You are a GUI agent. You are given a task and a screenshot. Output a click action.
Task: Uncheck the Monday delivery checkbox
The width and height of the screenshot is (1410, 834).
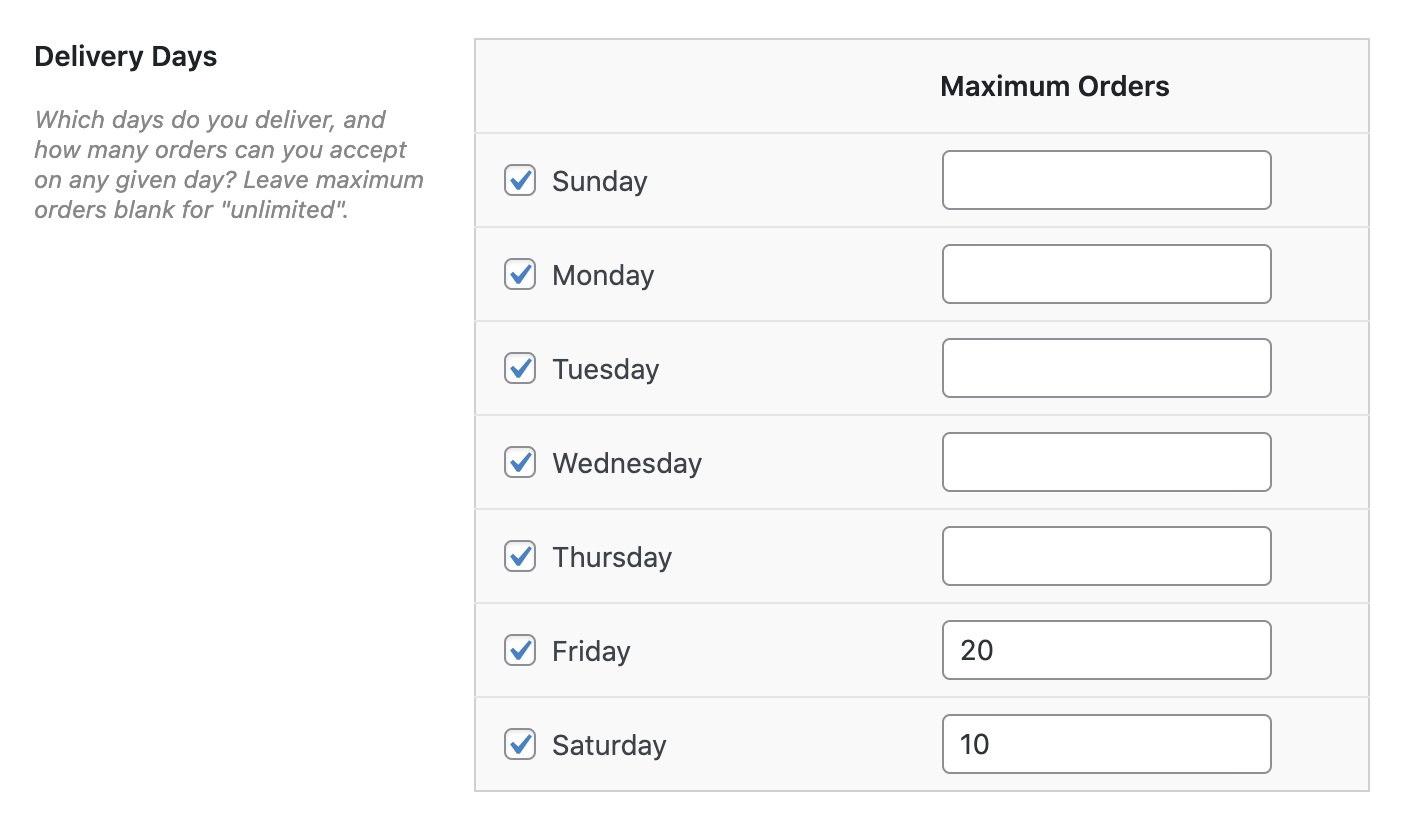[520, 275]
